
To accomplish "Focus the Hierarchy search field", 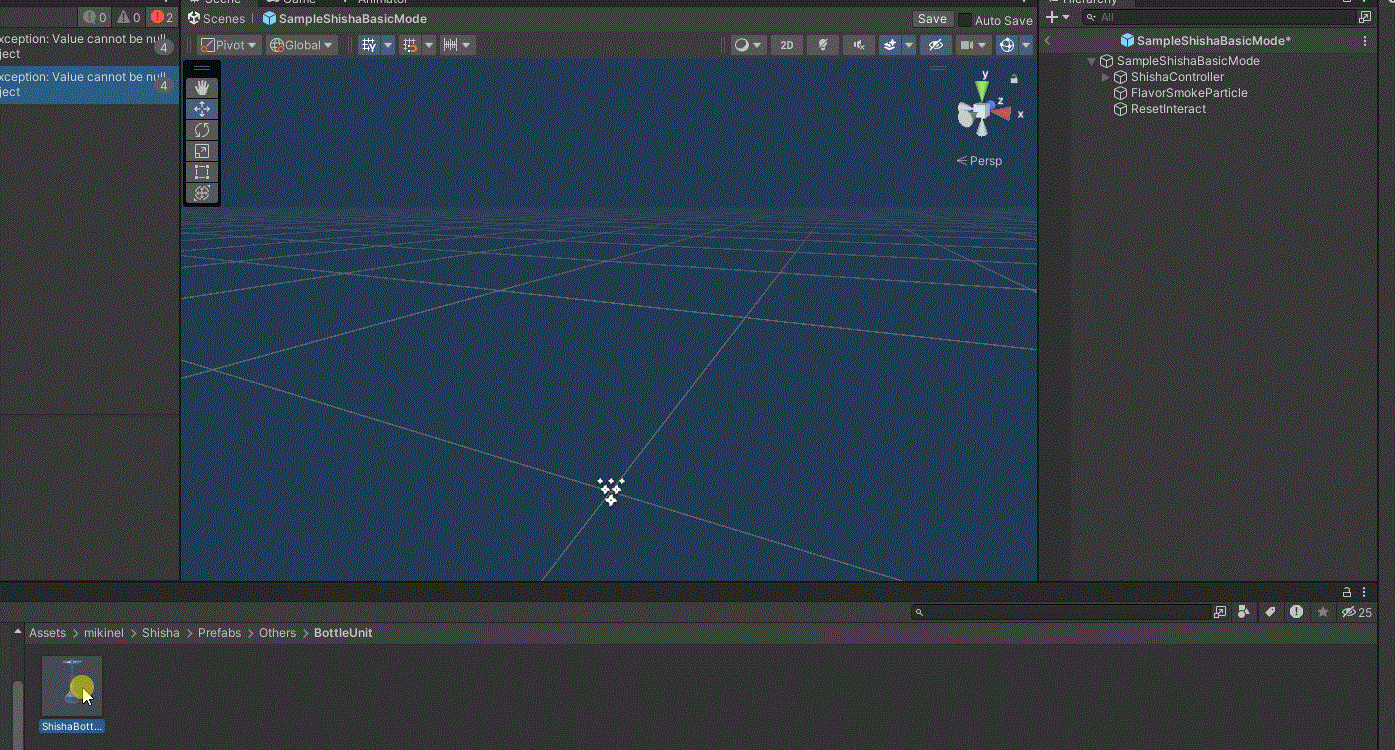I will click(1219, 17).
